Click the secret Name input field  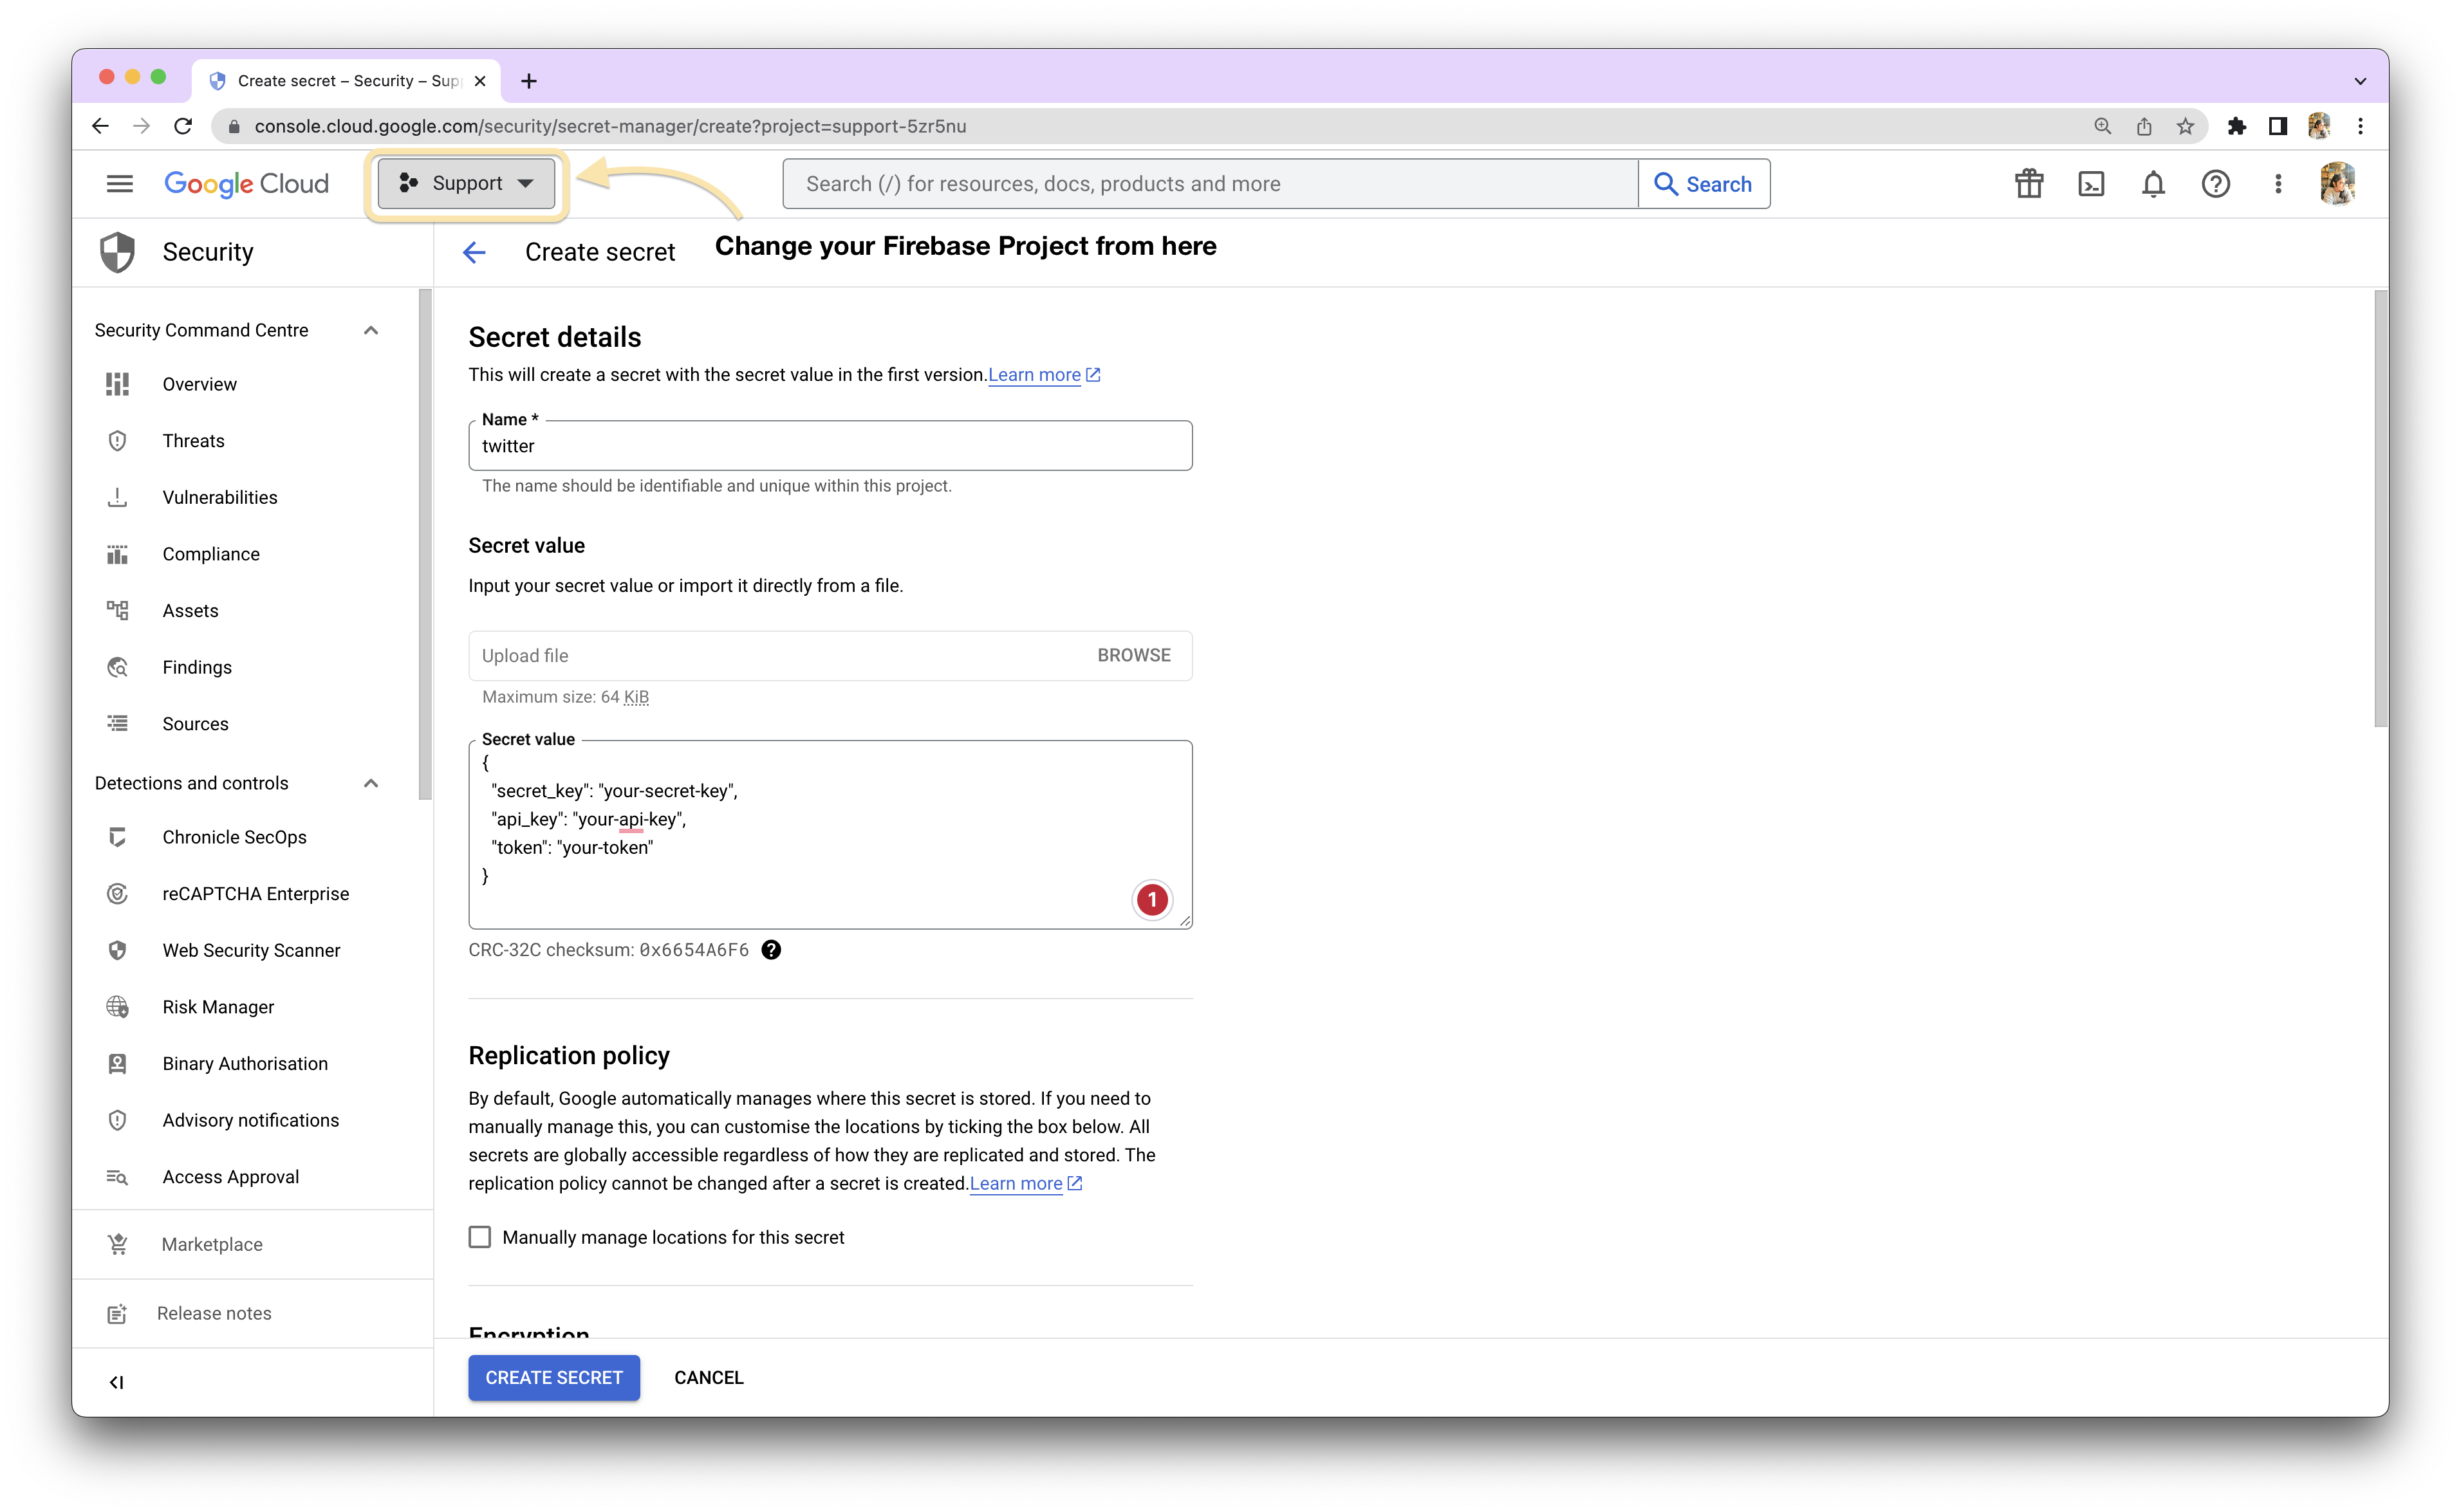[830, 445]
